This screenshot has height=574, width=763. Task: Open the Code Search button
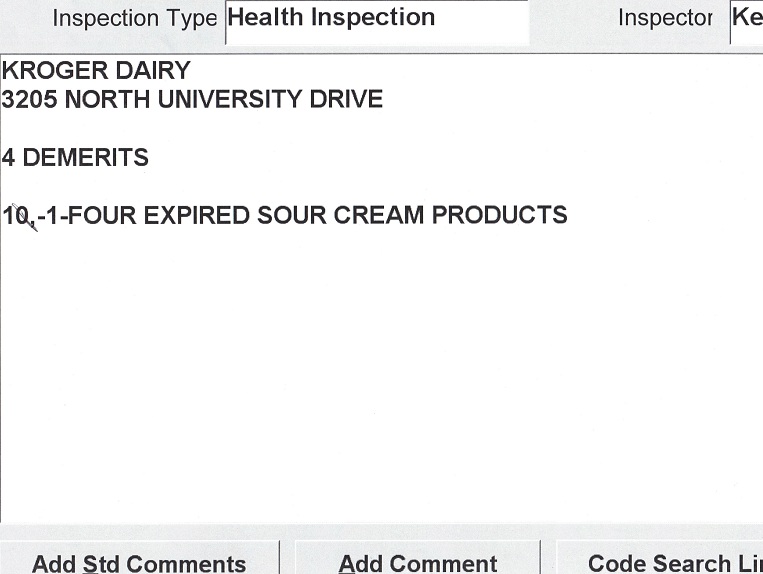coord(660,561)
